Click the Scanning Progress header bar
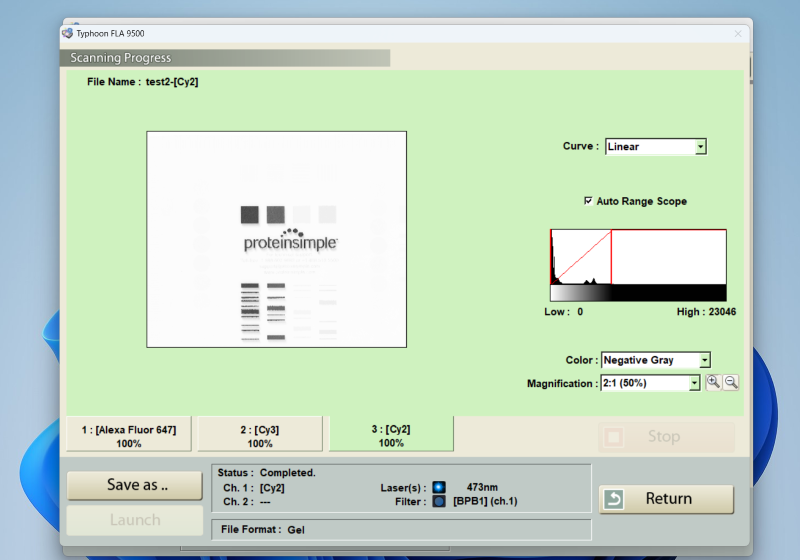 click(x=225, y=58)
